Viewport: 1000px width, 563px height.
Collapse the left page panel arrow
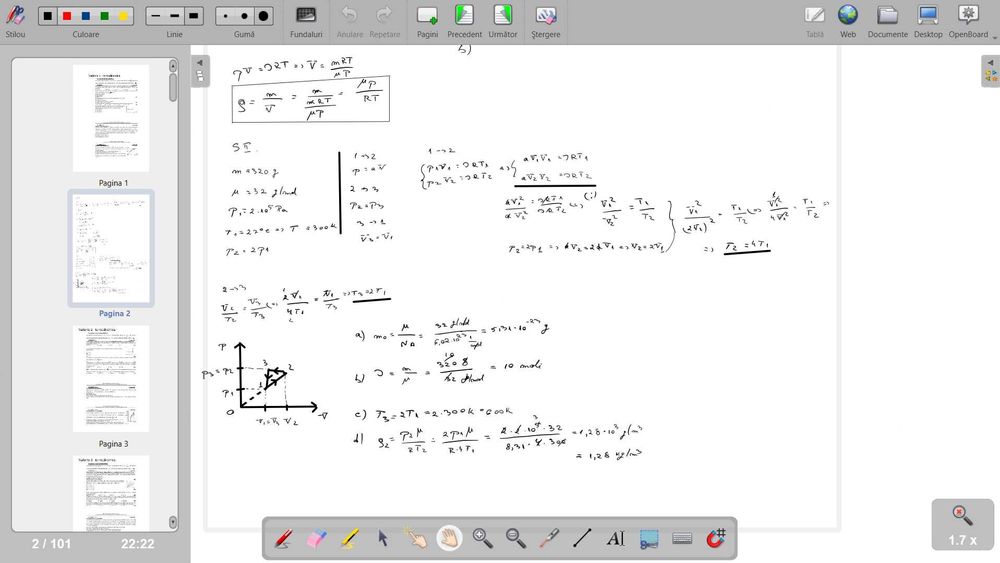pos(200,62)
